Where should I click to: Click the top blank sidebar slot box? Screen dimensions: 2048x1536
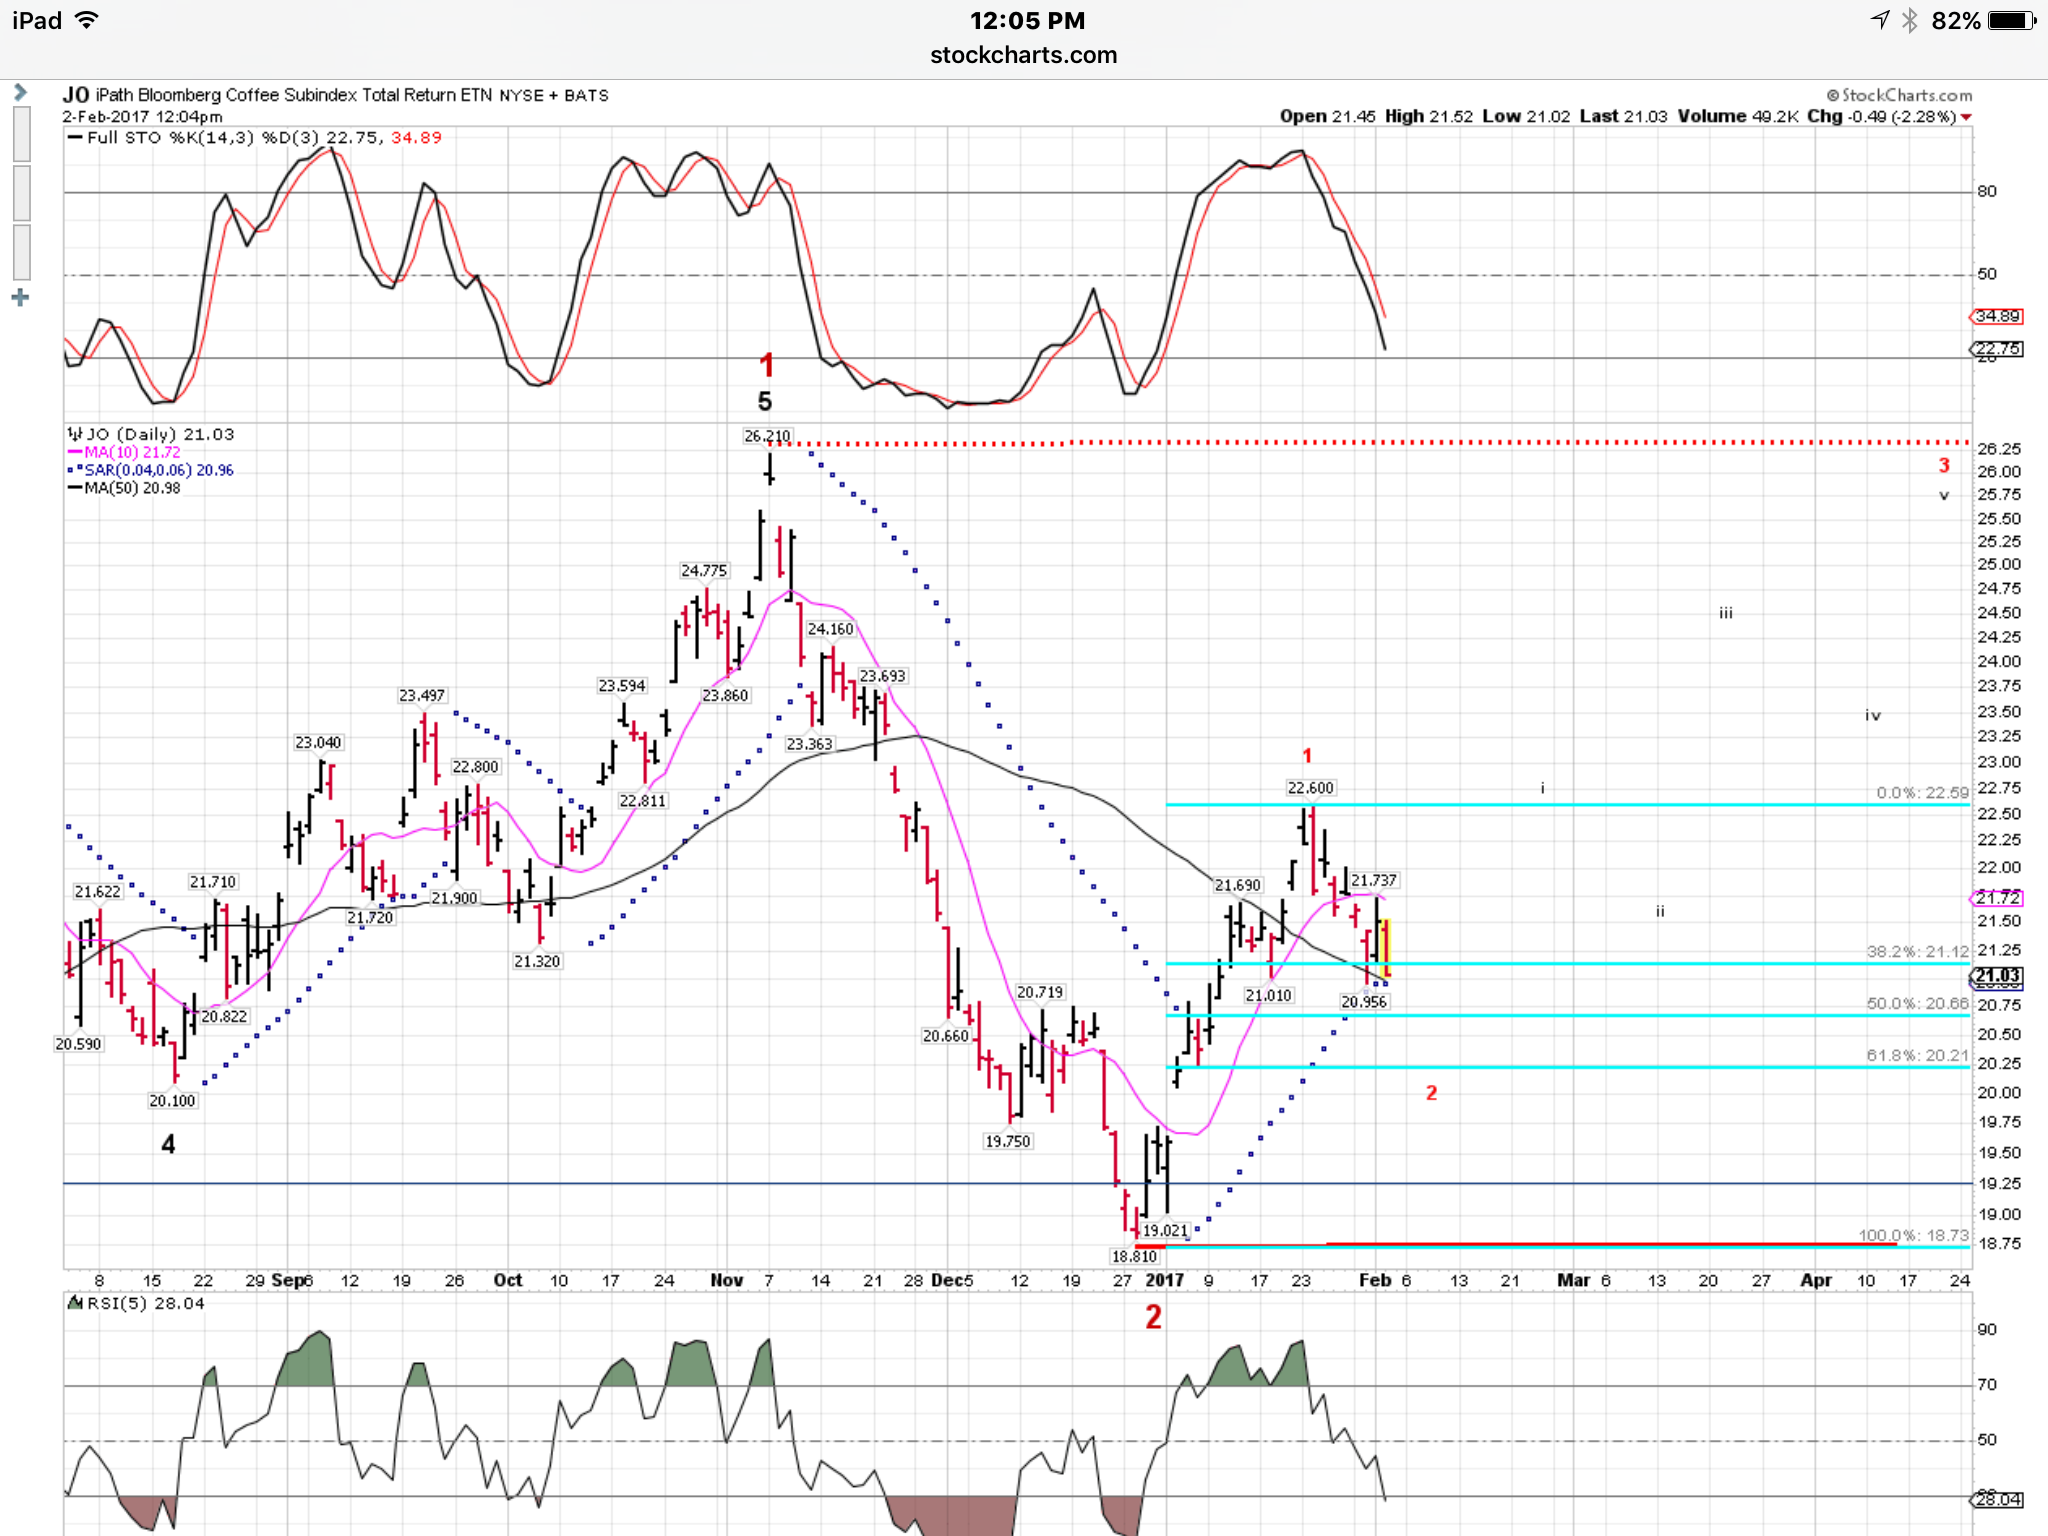(21, 133)
